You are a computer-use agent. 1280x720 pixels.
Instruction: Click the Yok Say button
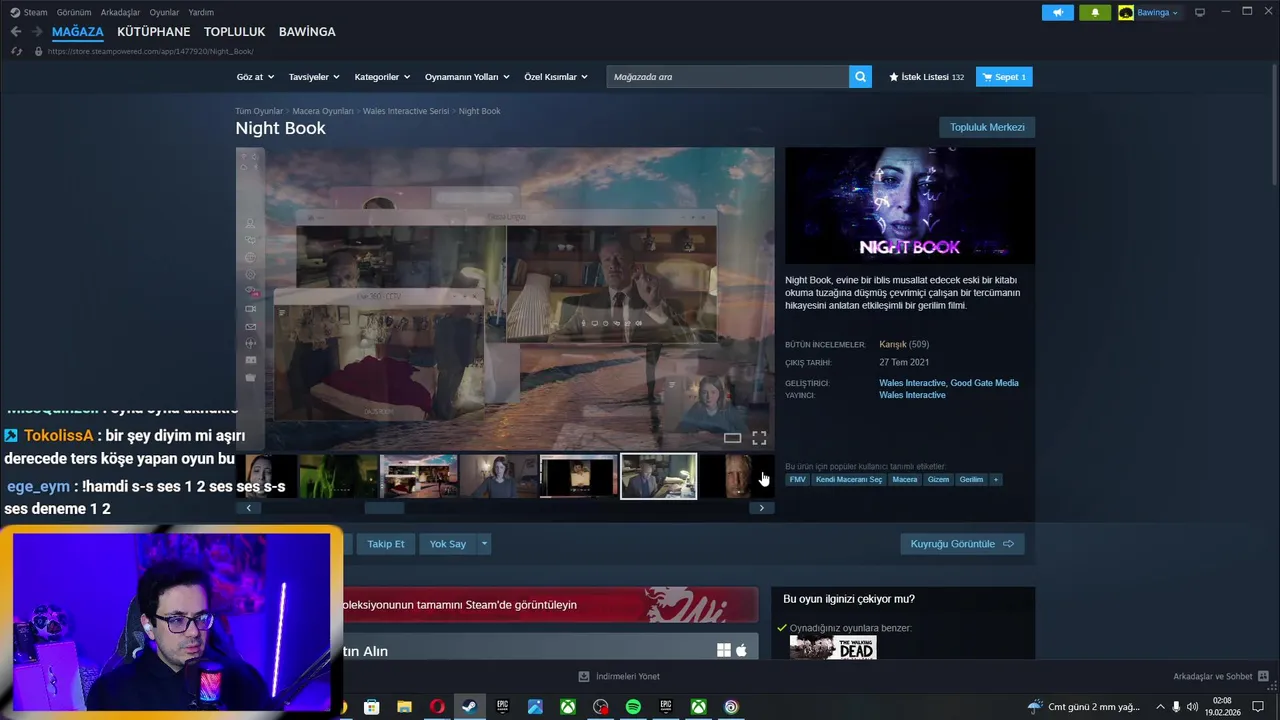pos(448,544)
